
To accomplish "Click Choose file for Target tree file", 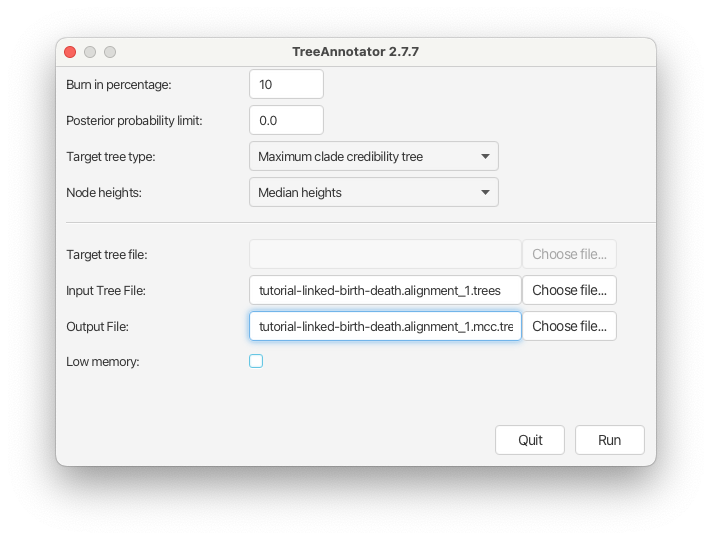I will (x=569, y=254).
